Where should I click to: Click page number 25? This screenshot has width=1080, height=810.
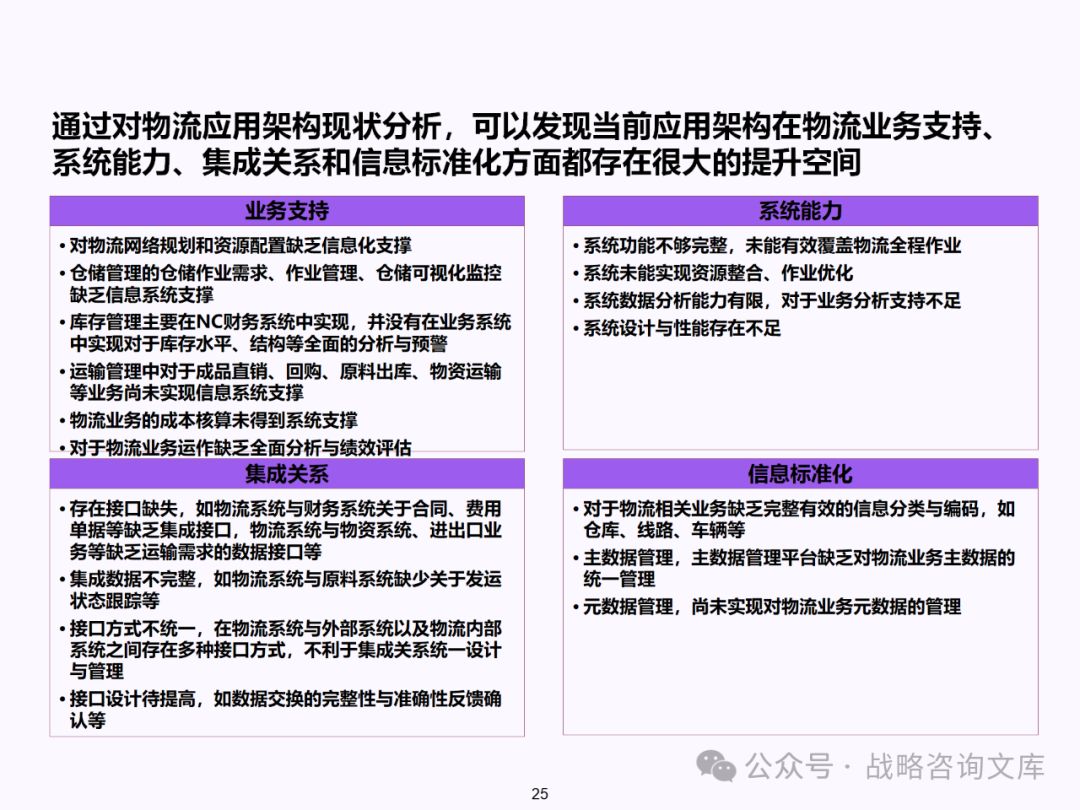540,793
